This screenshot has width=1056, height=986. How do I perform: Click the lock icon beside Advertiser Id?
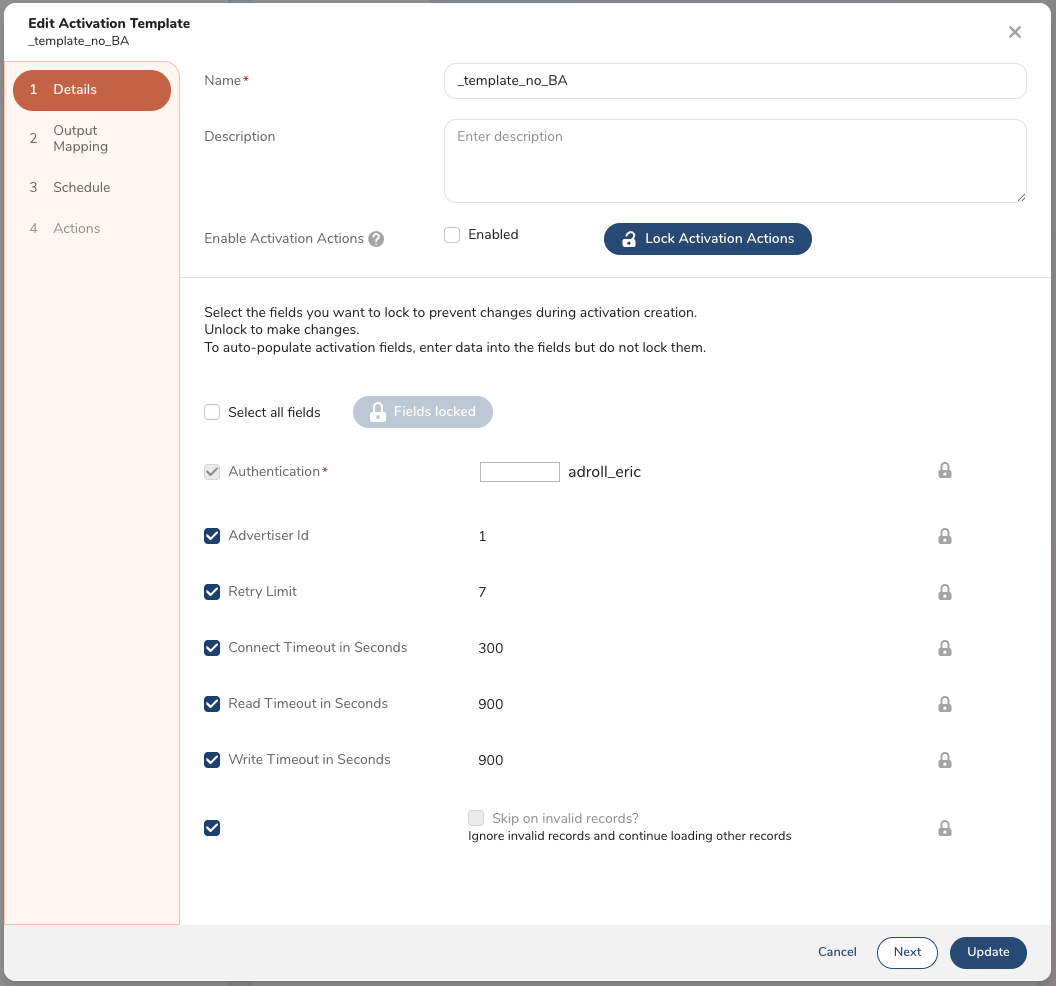944,536
